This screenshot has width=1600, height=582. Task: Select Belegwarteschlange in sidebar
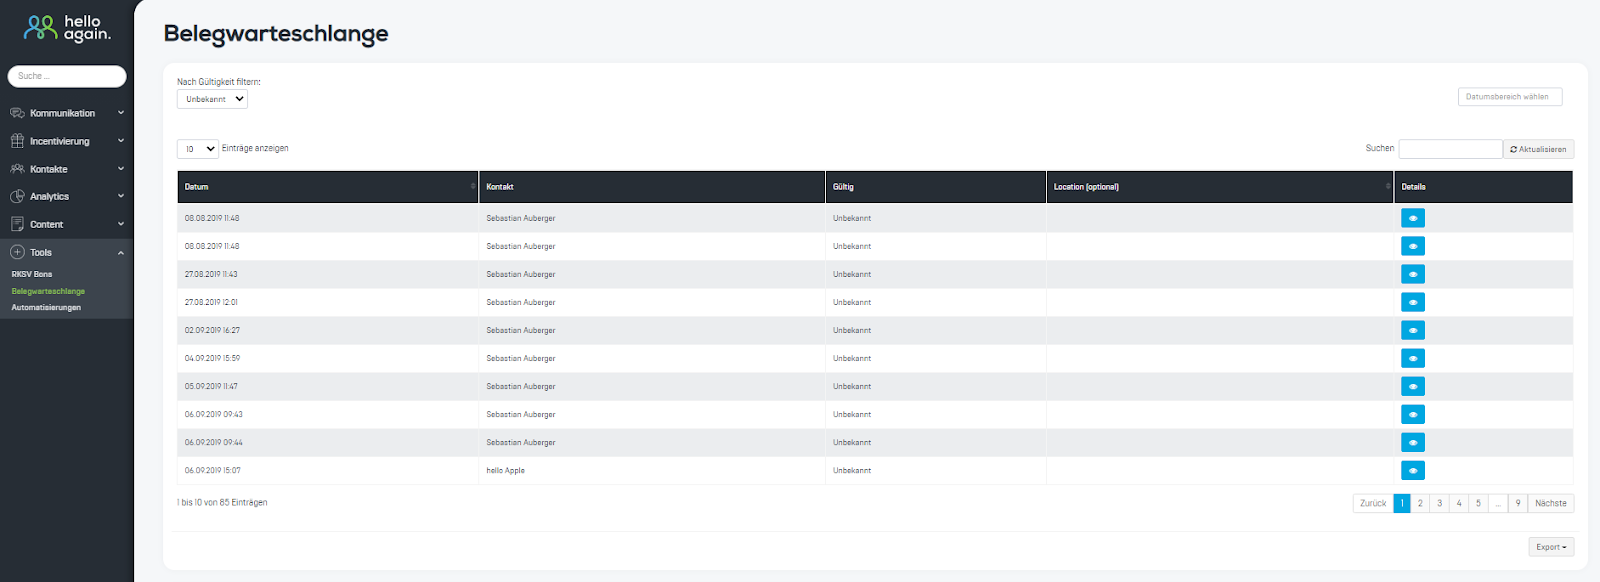click(48, 291)
